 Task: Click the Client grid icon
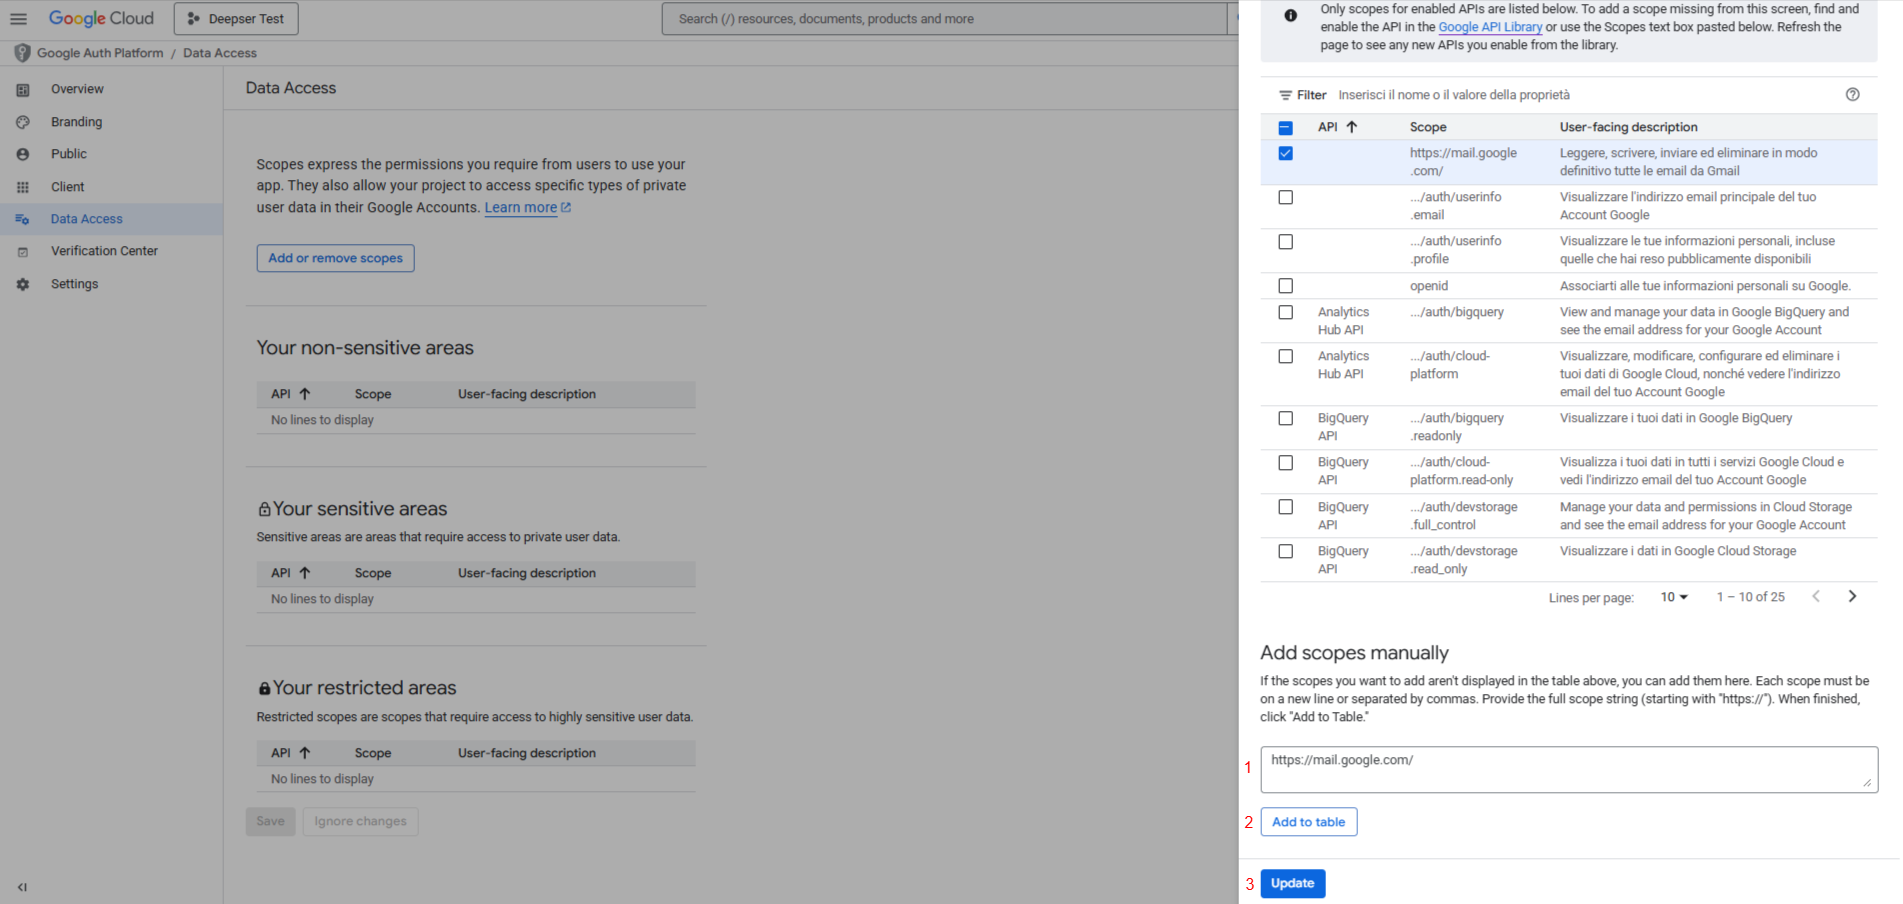point(23,187)
